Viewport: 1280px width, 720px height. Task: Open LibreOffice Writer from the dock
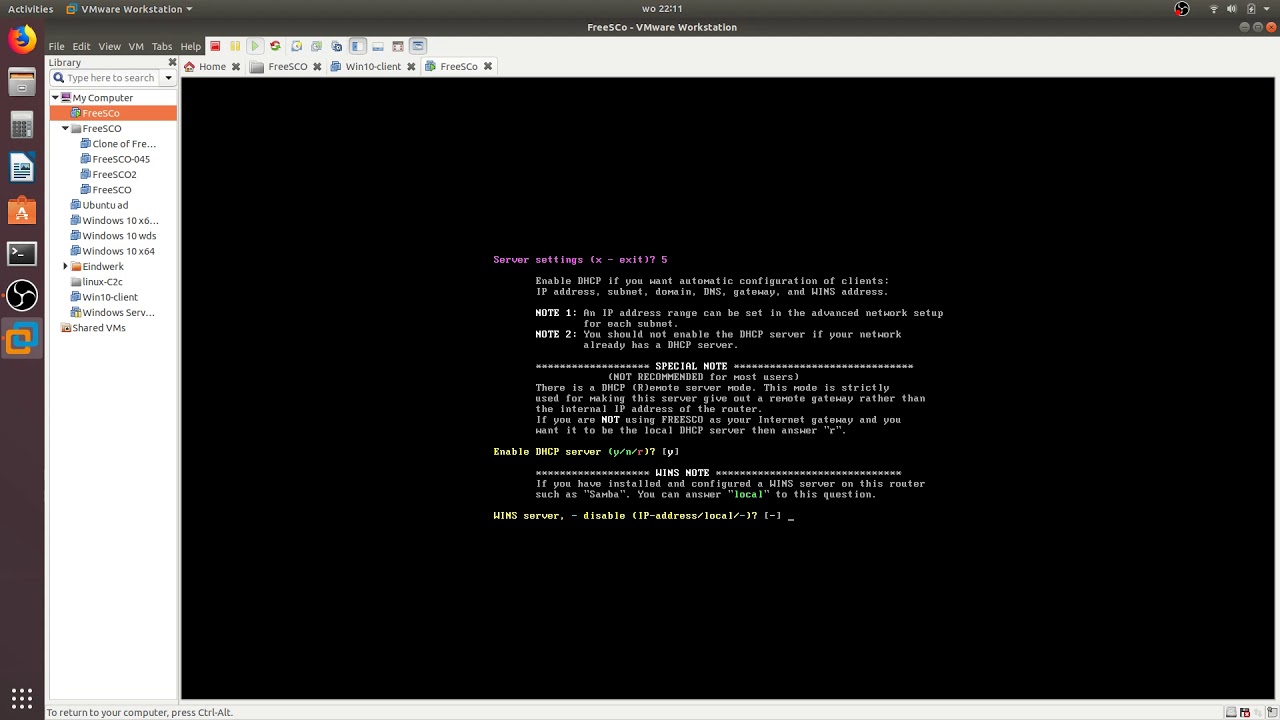pos(22,168)
